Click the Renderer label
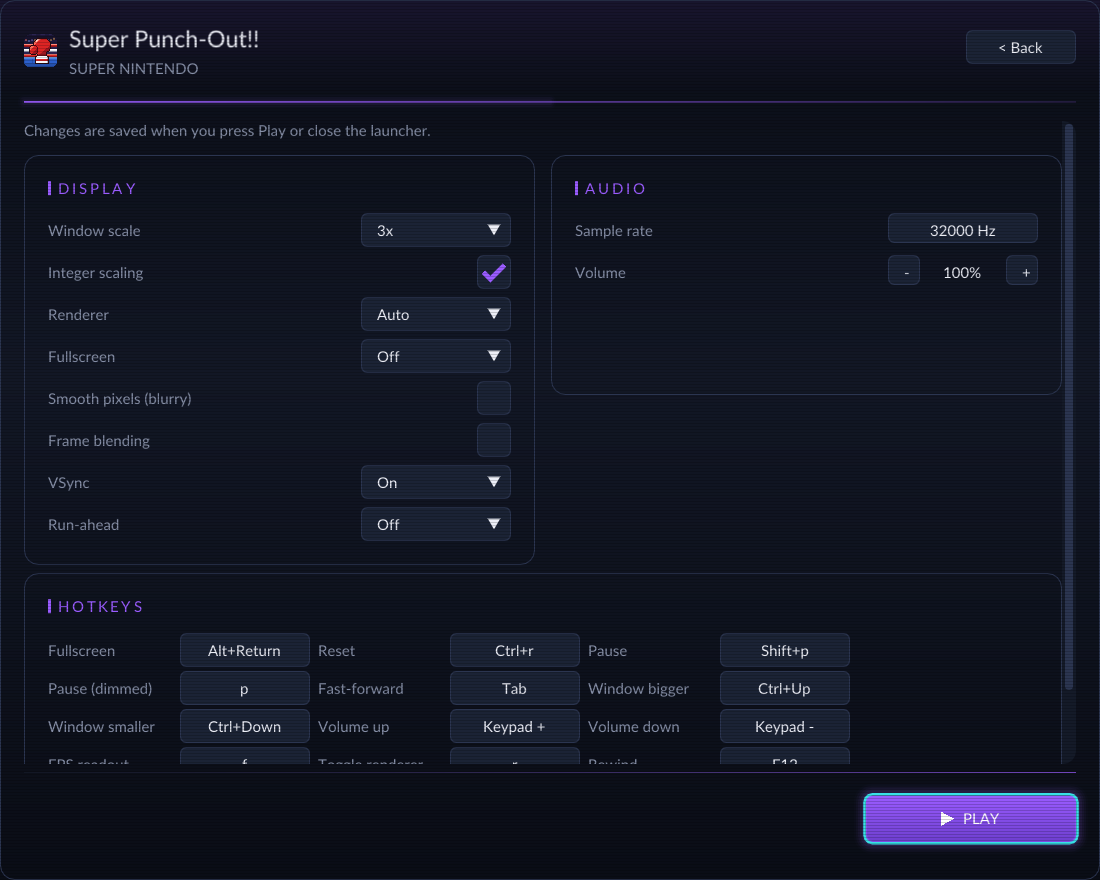The image size is (1100, 880). click(79, 314)
